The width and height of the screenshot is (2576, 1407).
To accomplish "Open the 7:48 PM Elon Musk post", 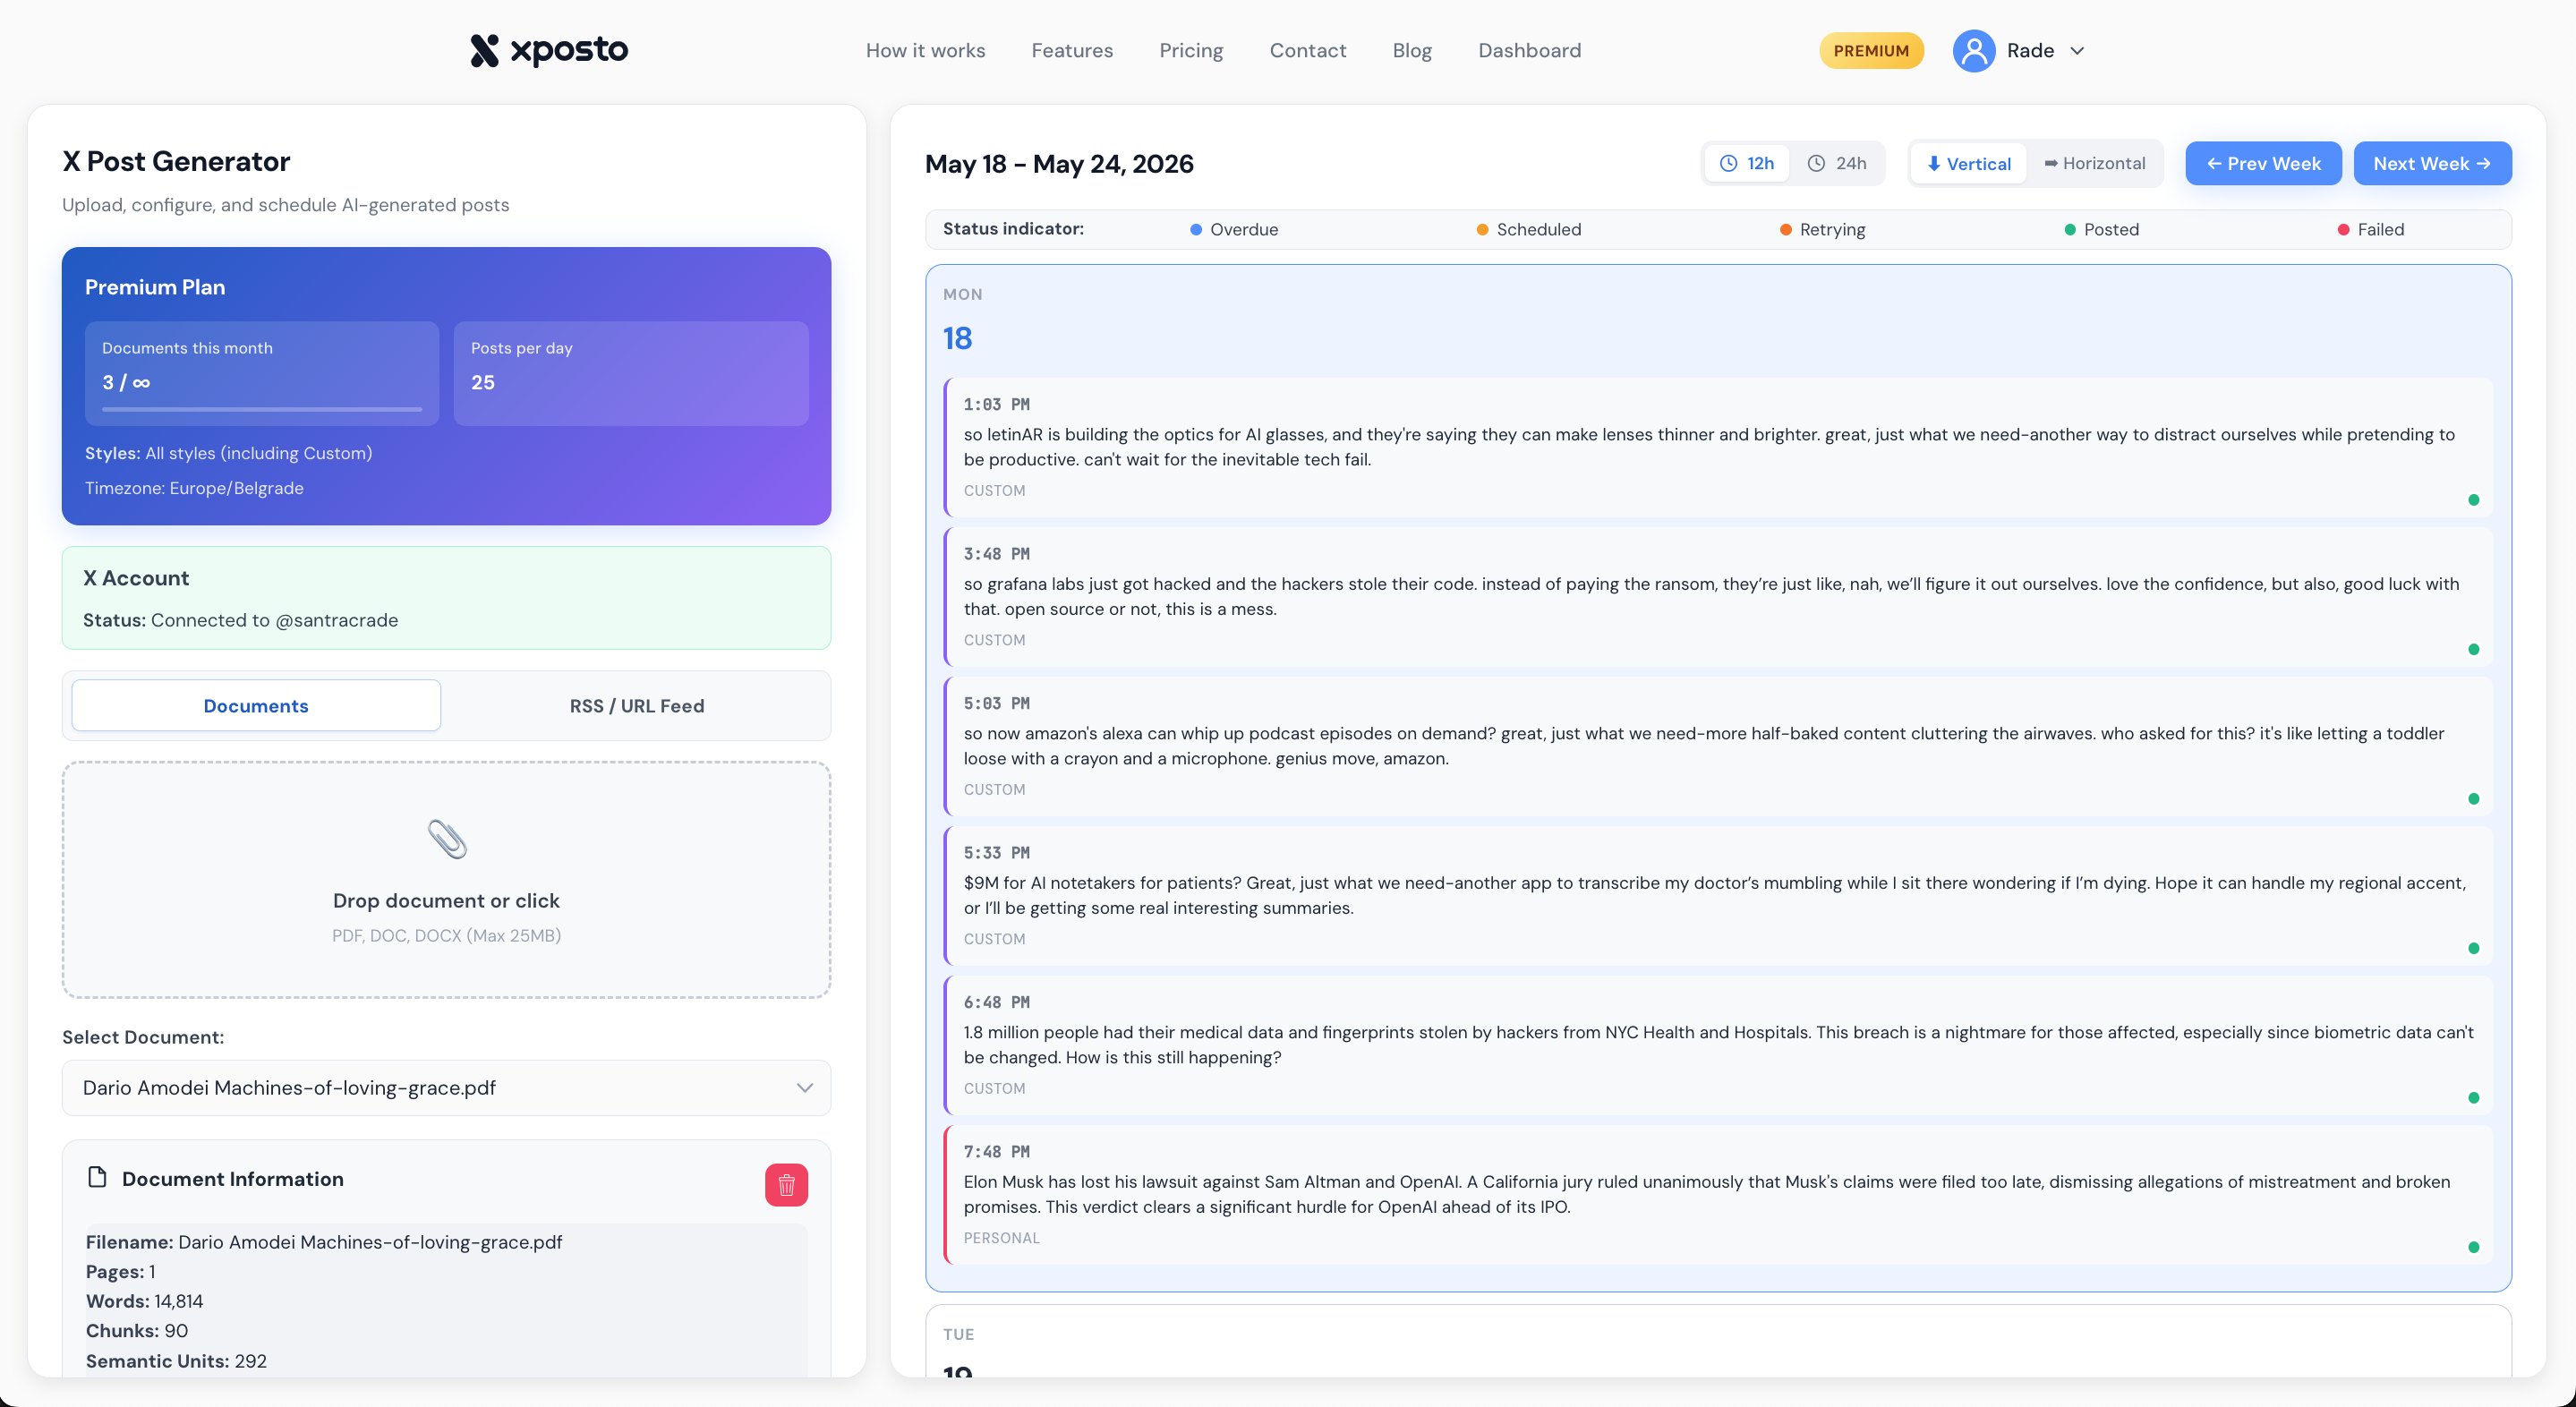I will click(1717, 1194).
